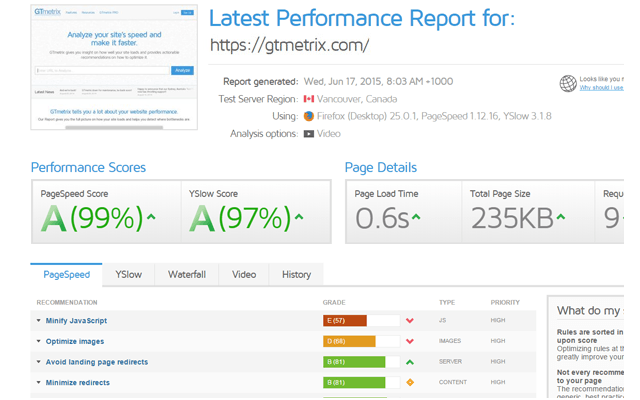Image resolution: width=640 pixels, height=400 pixels.
Task: Click orange diamond icon for Minimize redirects
Action: pyautogui.click(x=410, y=382)
